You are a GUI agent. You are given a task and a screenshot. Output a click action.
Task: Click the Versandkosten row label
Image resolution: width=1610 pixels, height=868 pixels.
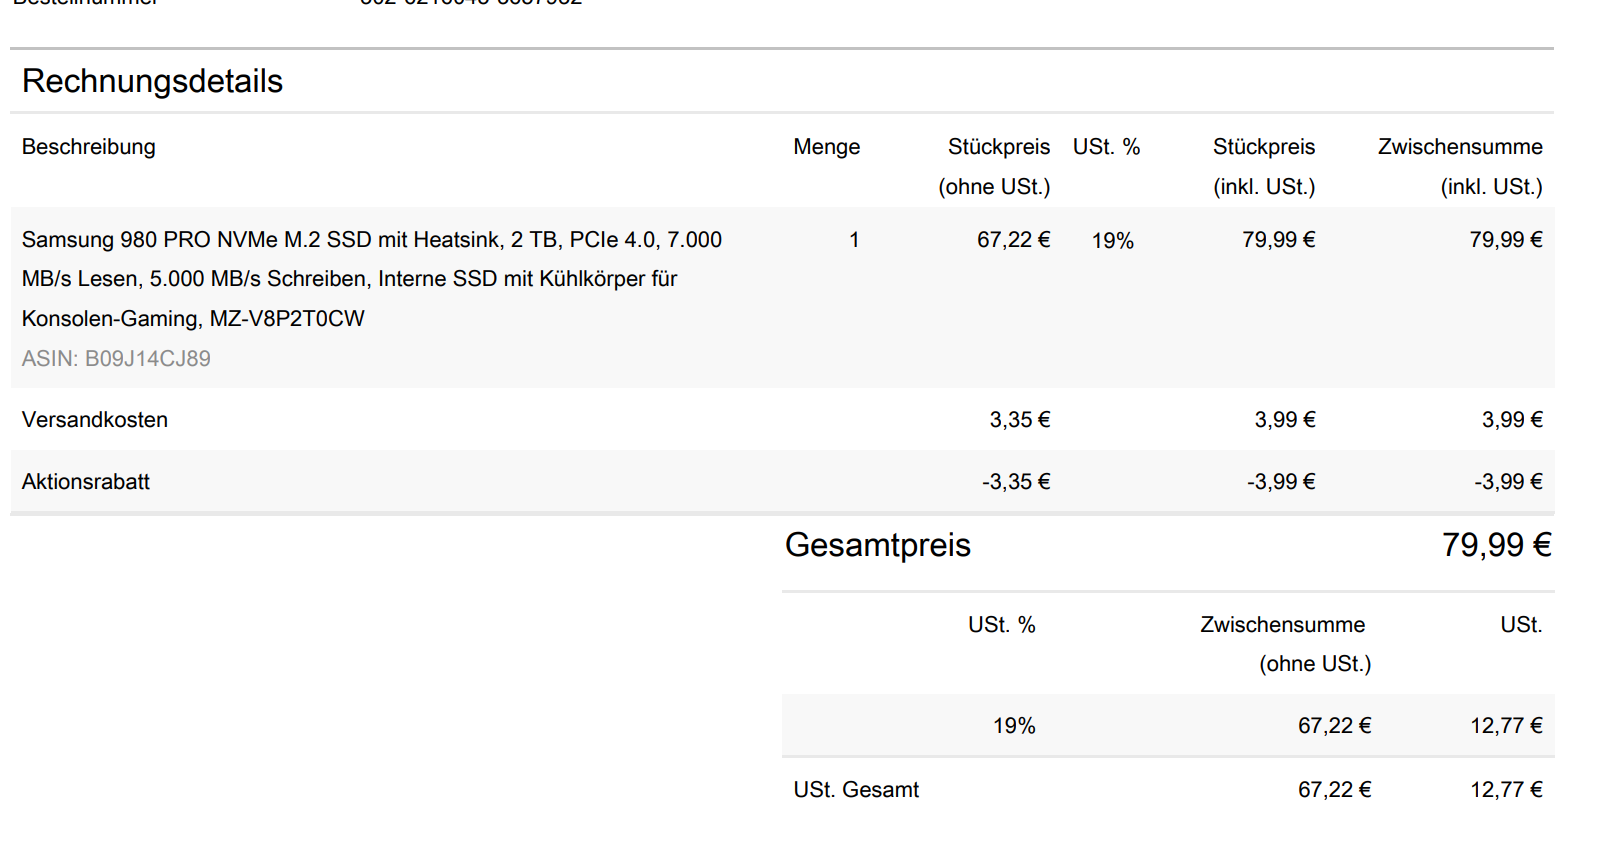tap(95, 420)
